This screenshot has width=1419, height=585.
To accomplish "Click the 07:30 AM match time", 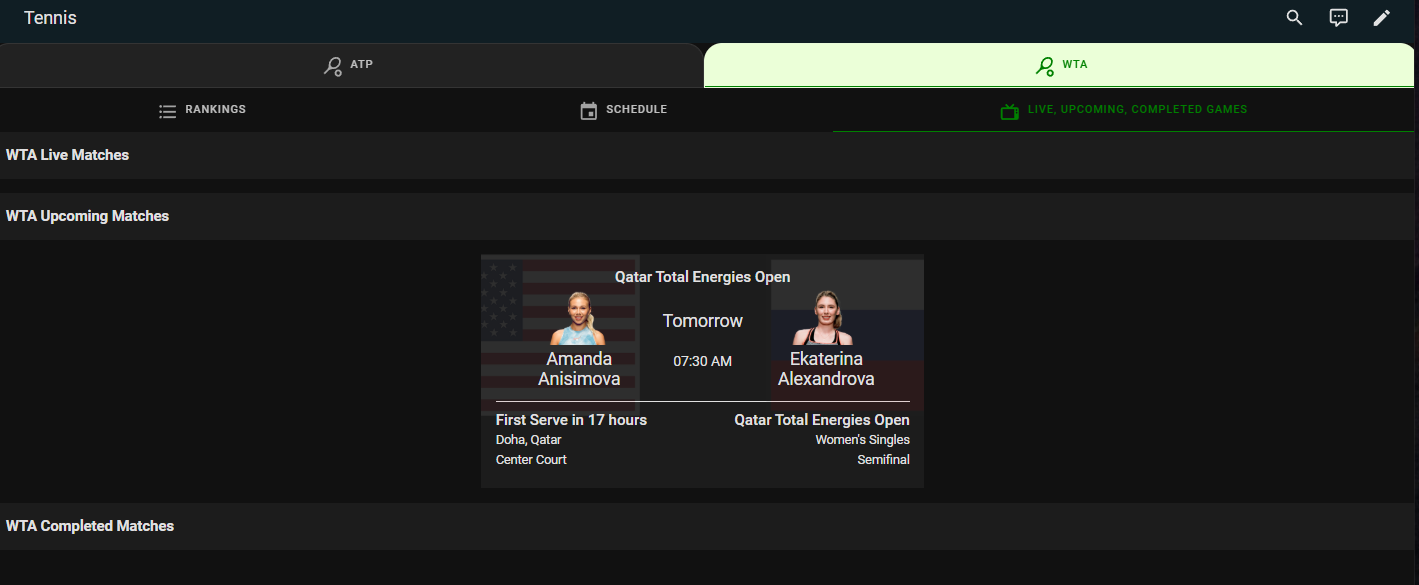I will (x=702, y=361).
